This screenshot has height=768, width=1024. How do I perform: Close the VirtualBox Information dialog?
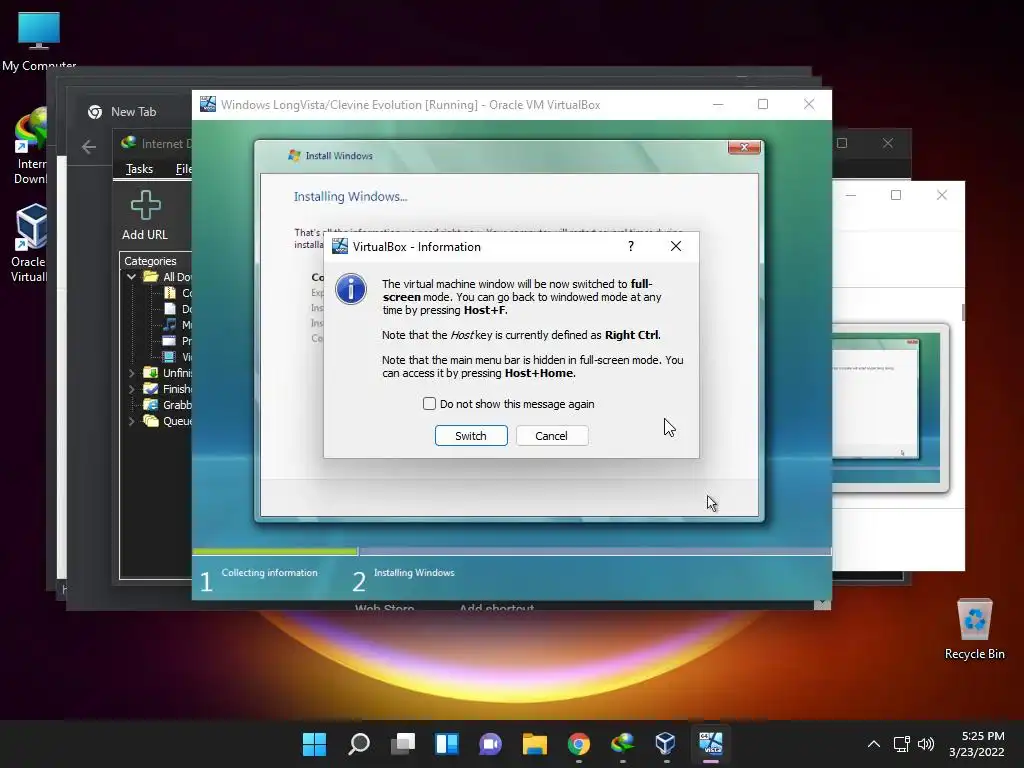(x=676, y=246)
